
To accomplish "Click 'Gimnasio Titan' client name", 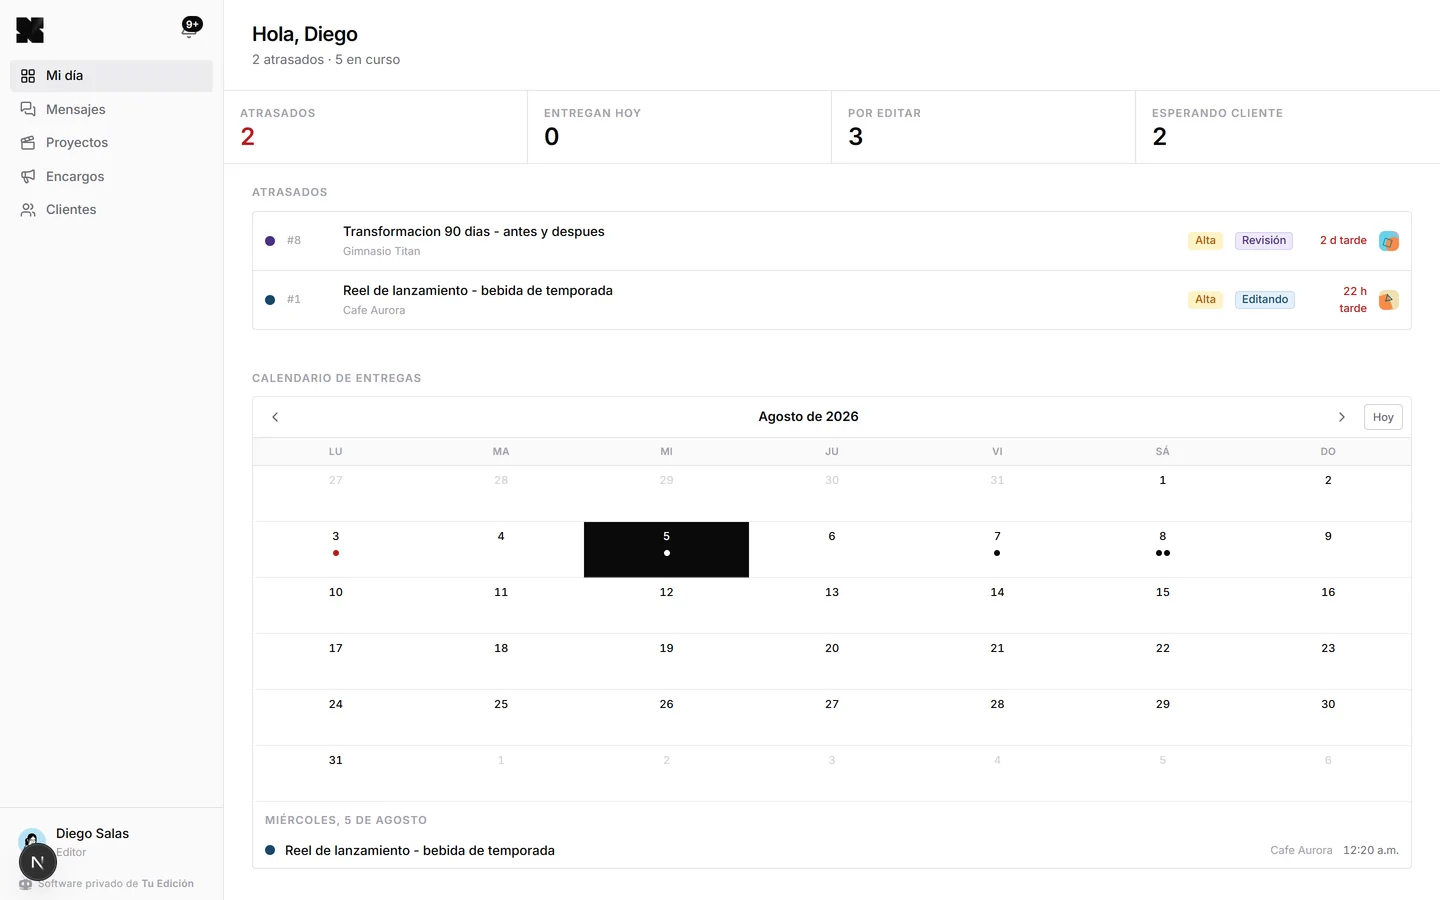I will click(x=381, y=252).
